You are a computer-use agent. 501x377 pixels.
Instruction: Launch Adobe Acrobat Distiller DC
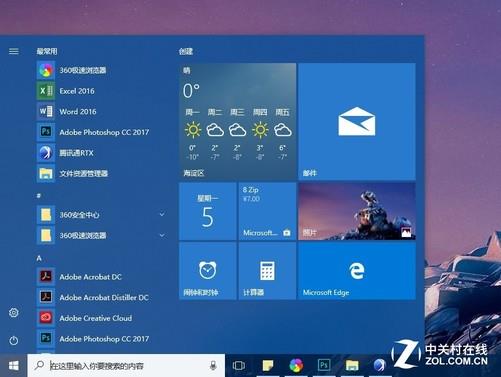(102, 297)
